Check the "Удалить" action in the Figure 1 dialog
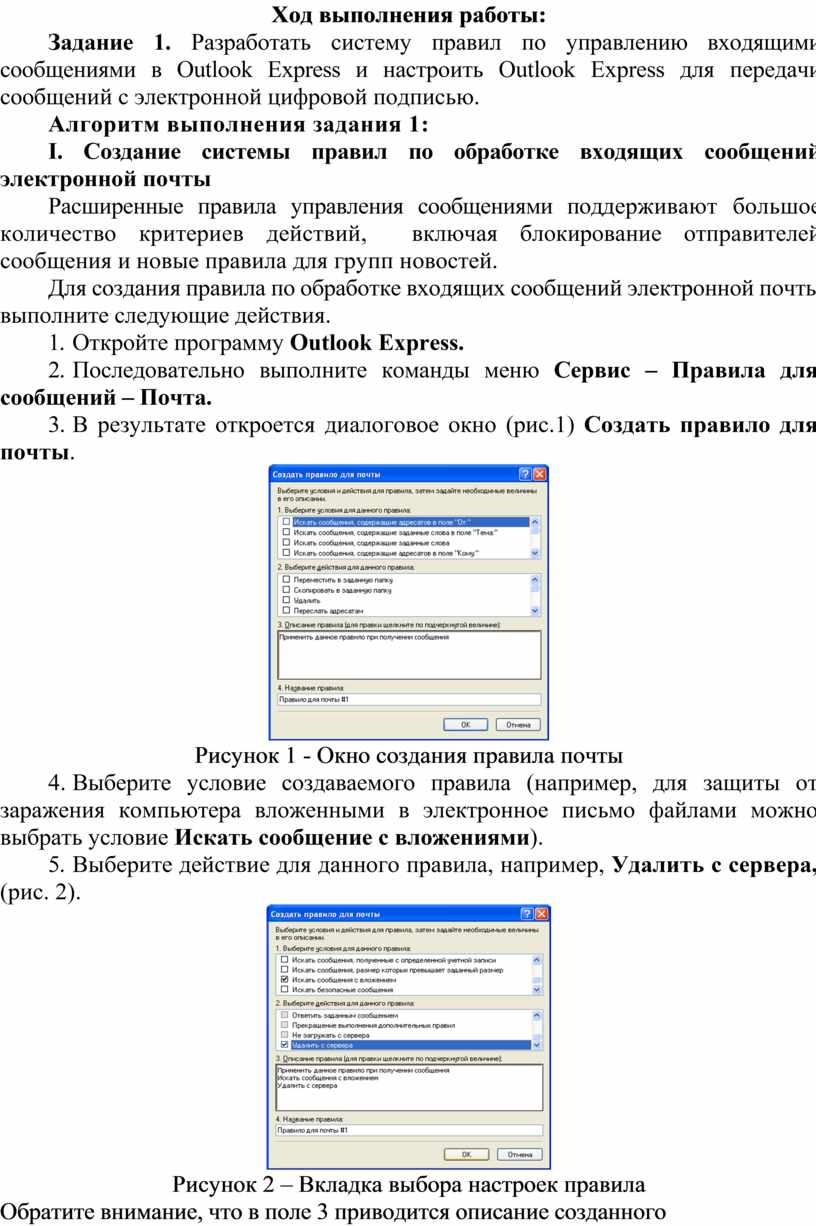Screen dimensions: 816x1226 click(287, 600)
